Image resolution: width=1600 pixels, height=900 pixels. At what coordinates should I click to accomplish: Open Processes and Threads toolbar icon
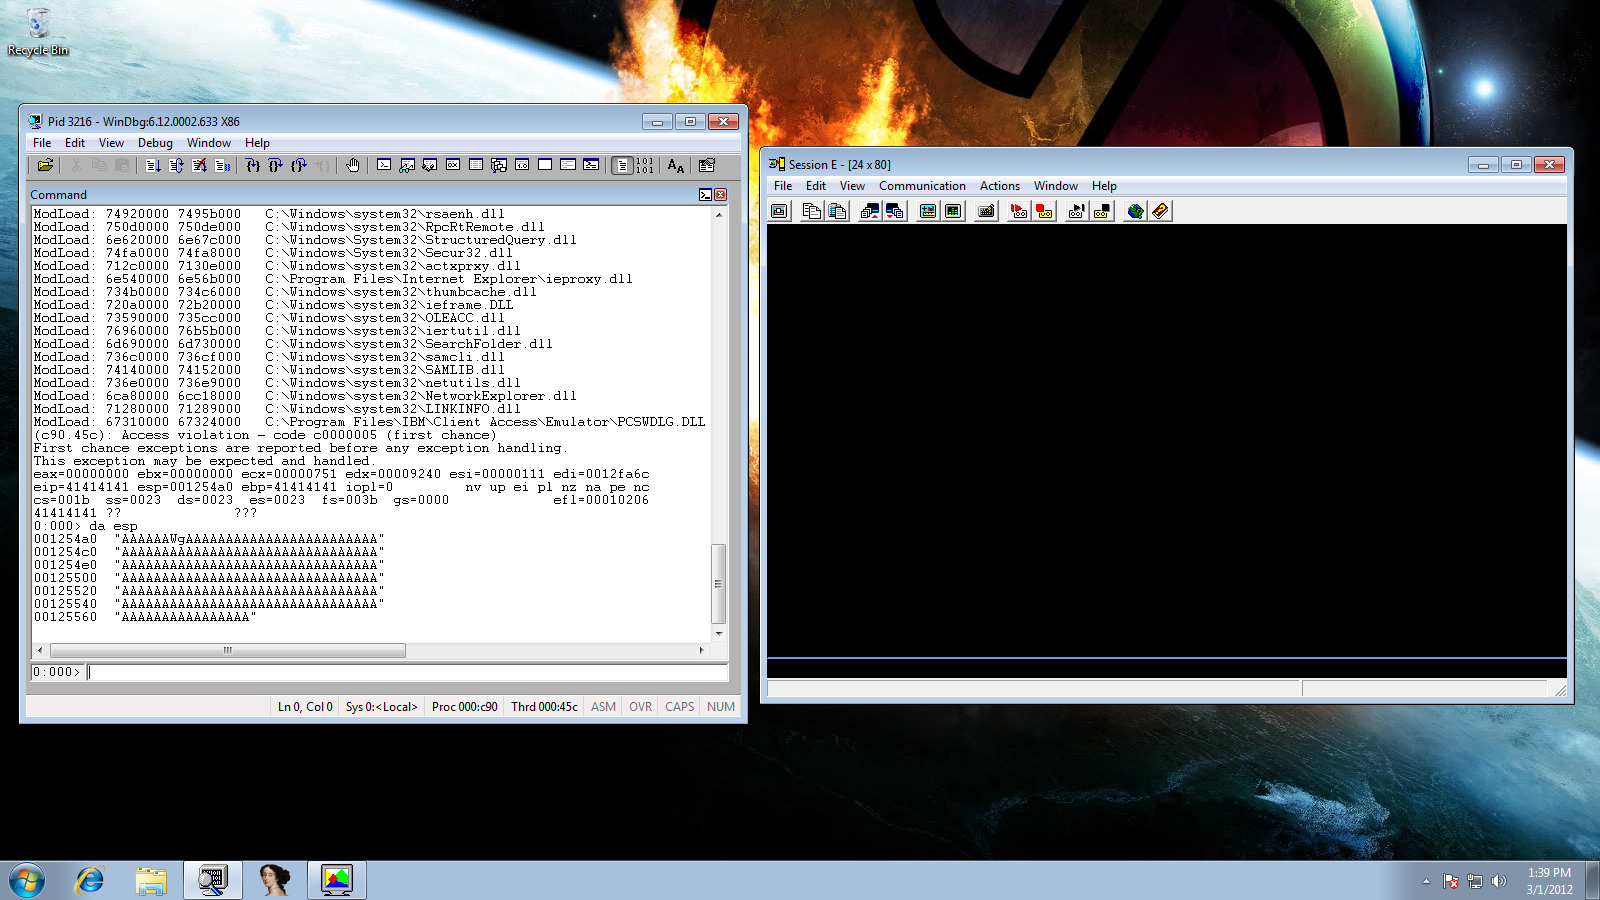point(567,165)
